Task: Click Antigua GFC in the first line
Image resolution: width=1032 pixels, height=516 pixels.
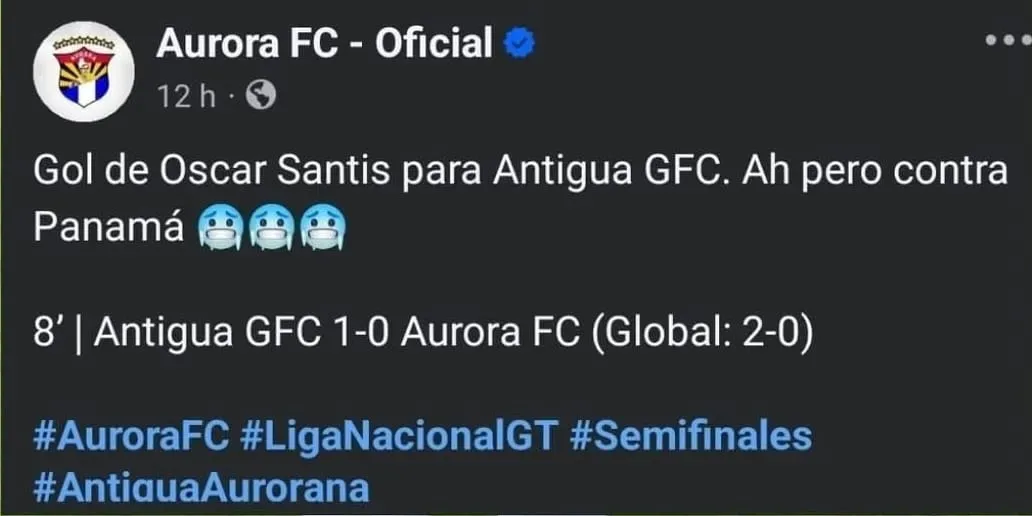Action: (606, 171)
